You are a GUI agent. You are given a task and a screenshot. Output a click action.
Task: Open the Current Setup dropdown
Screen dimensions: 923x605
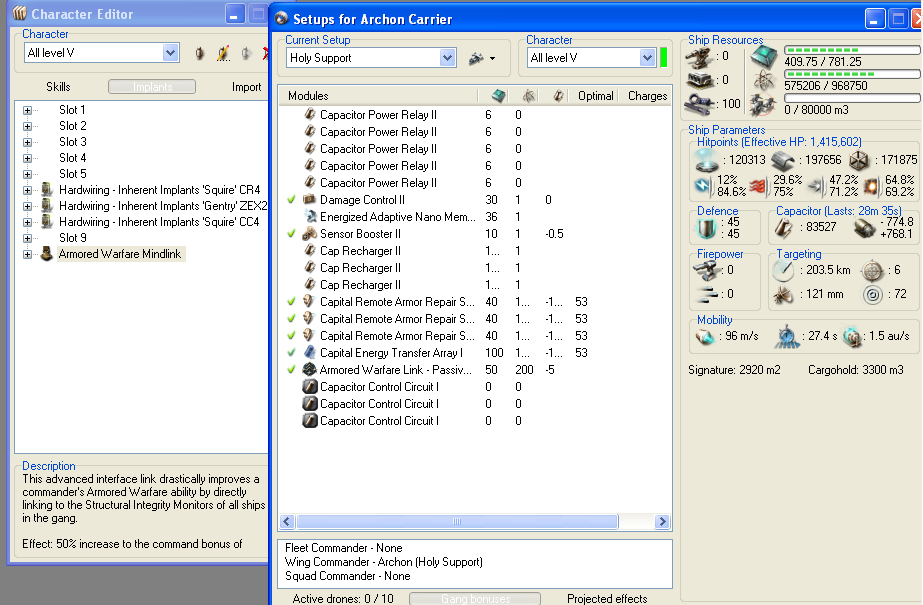click(x=447, y=58)
